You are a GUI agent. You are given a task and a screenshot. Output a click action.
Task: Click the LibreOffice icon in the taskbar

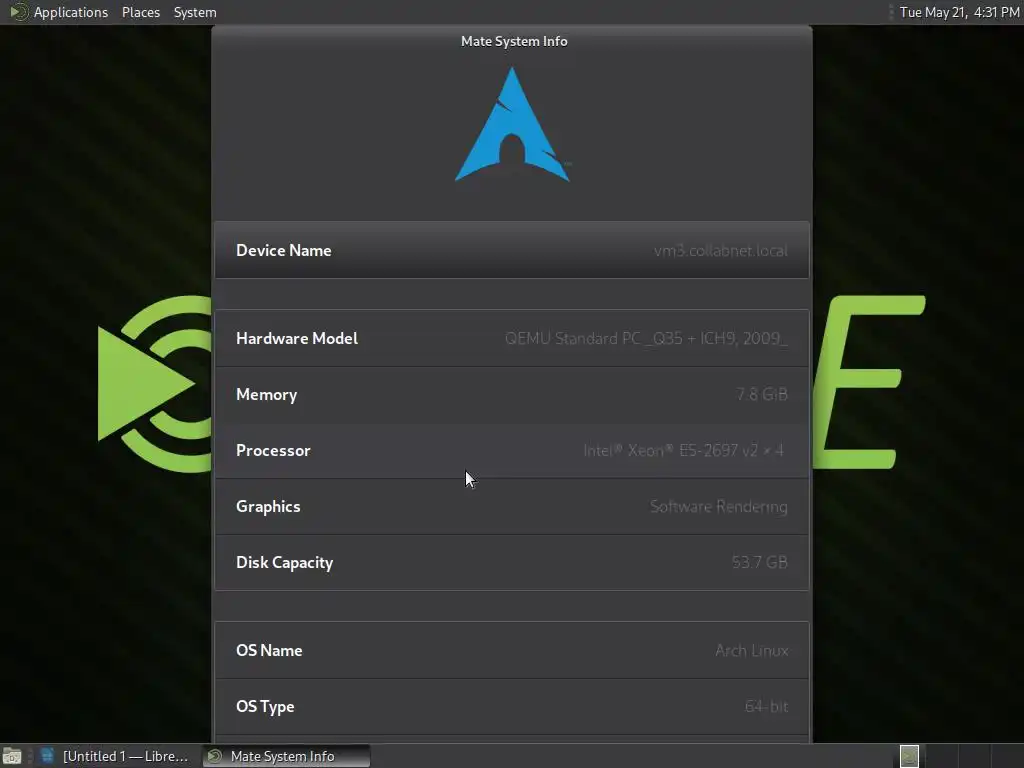point(47,756)
